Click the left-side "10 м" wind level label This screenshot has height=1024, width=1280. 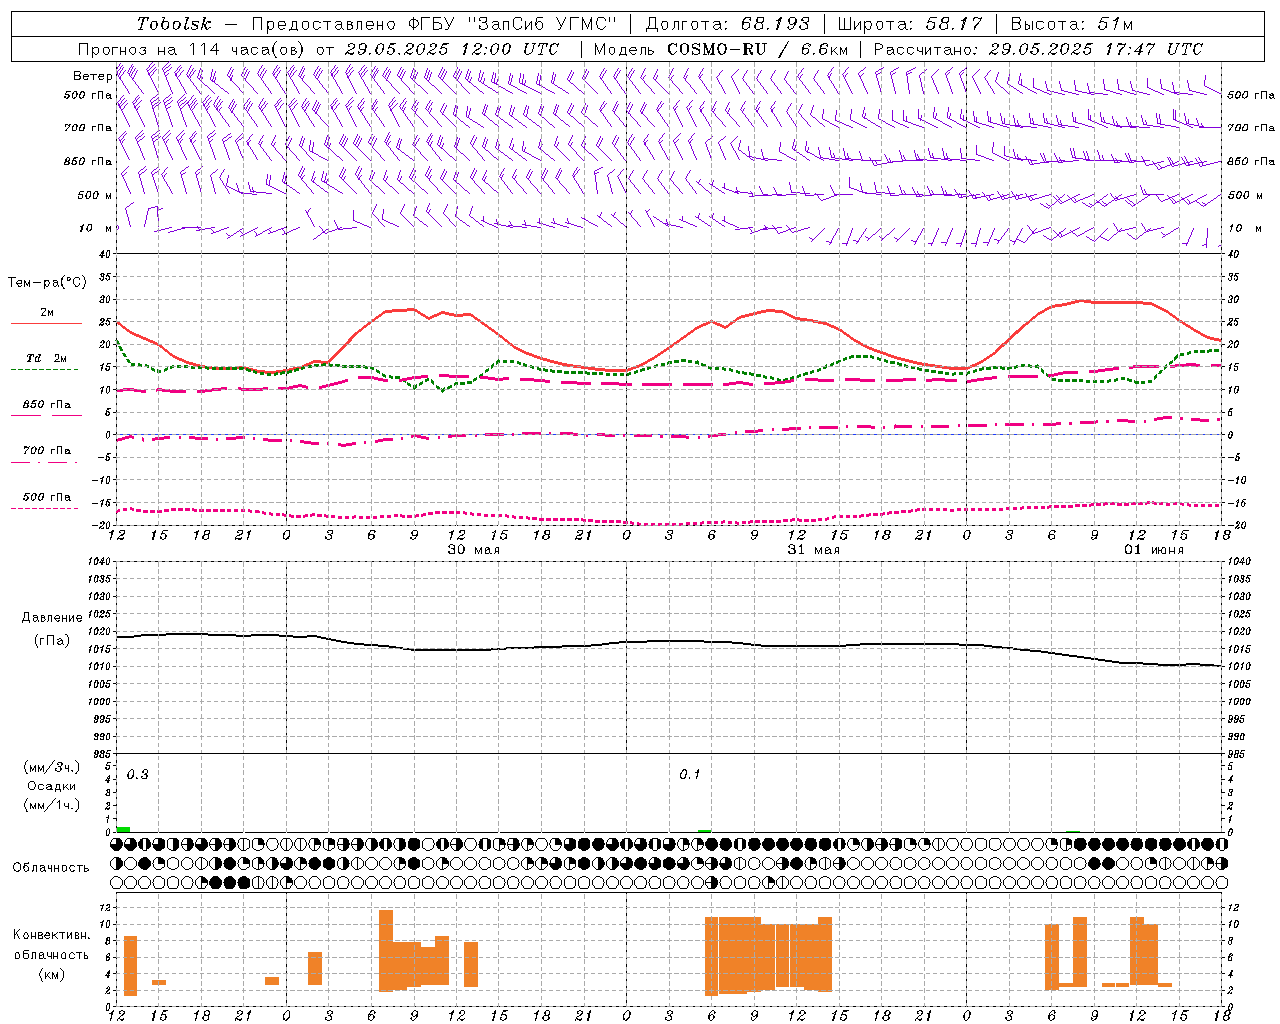(96, 228)
